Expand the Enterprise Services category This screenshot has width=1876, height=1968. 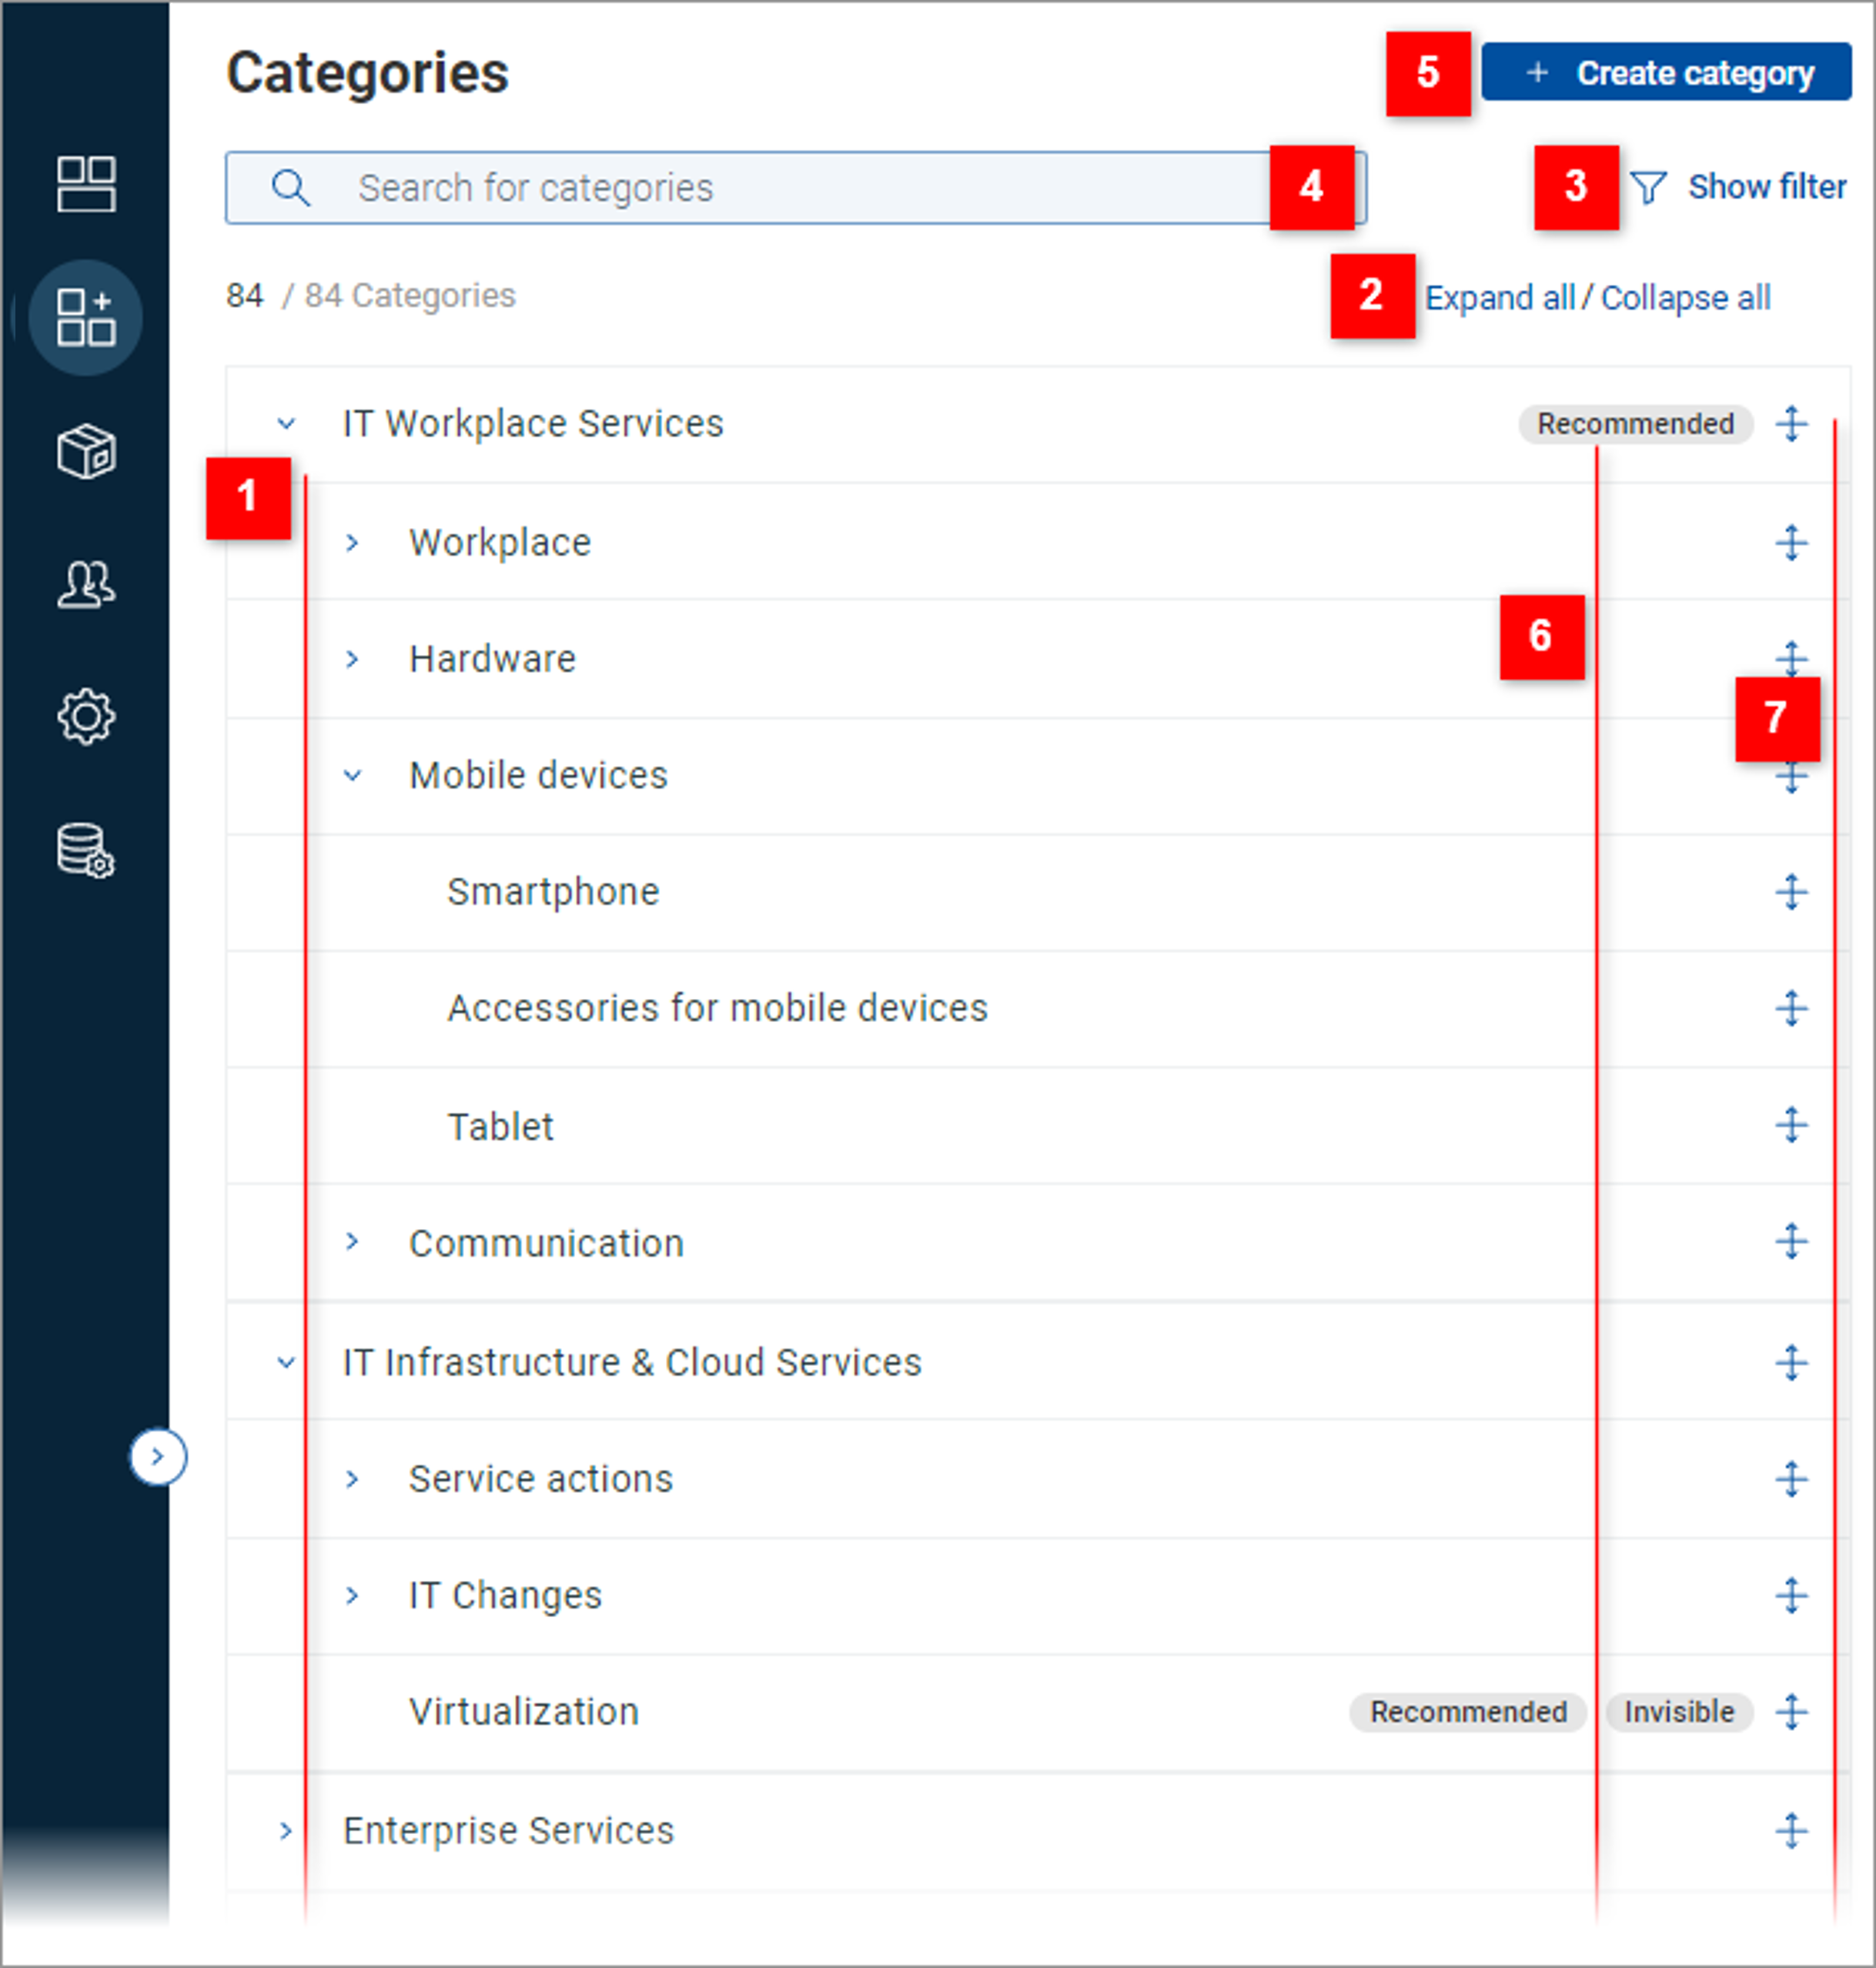tap(288, 1831)
